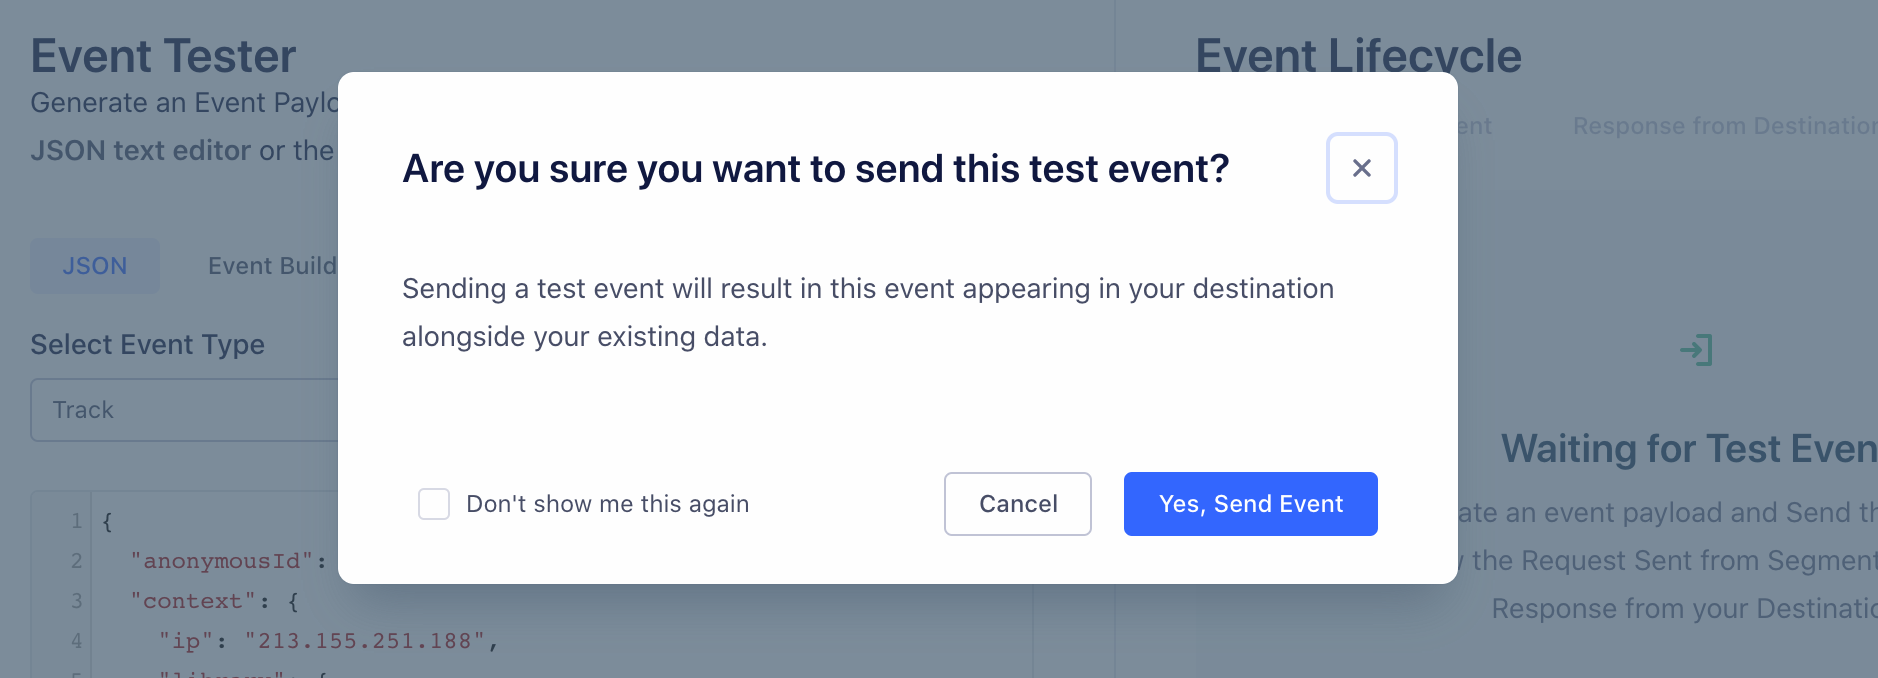Enable "Don't show me this again"
The width and height of the screenshot is (1878, 678).
pos(434,504)
